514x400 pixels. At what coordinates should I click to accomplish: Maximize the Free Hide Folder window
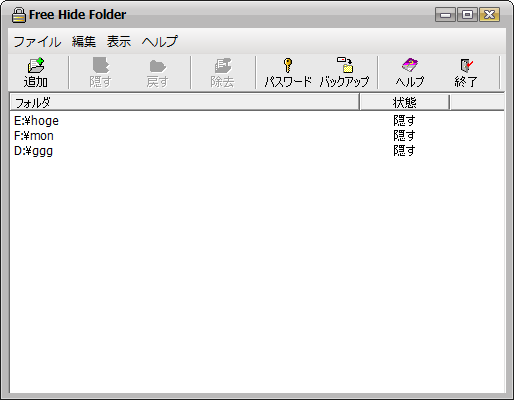(x=467, y=15)
